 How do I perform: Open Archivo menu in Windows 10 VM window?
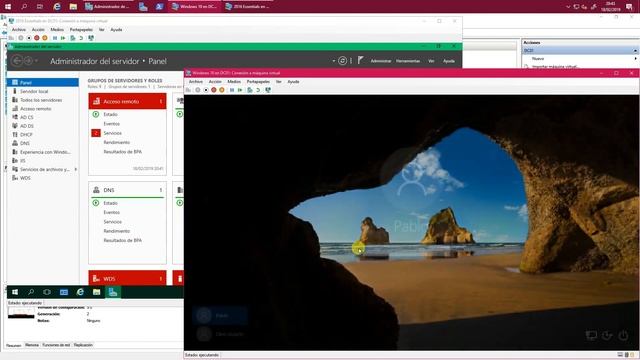(196, 82)
